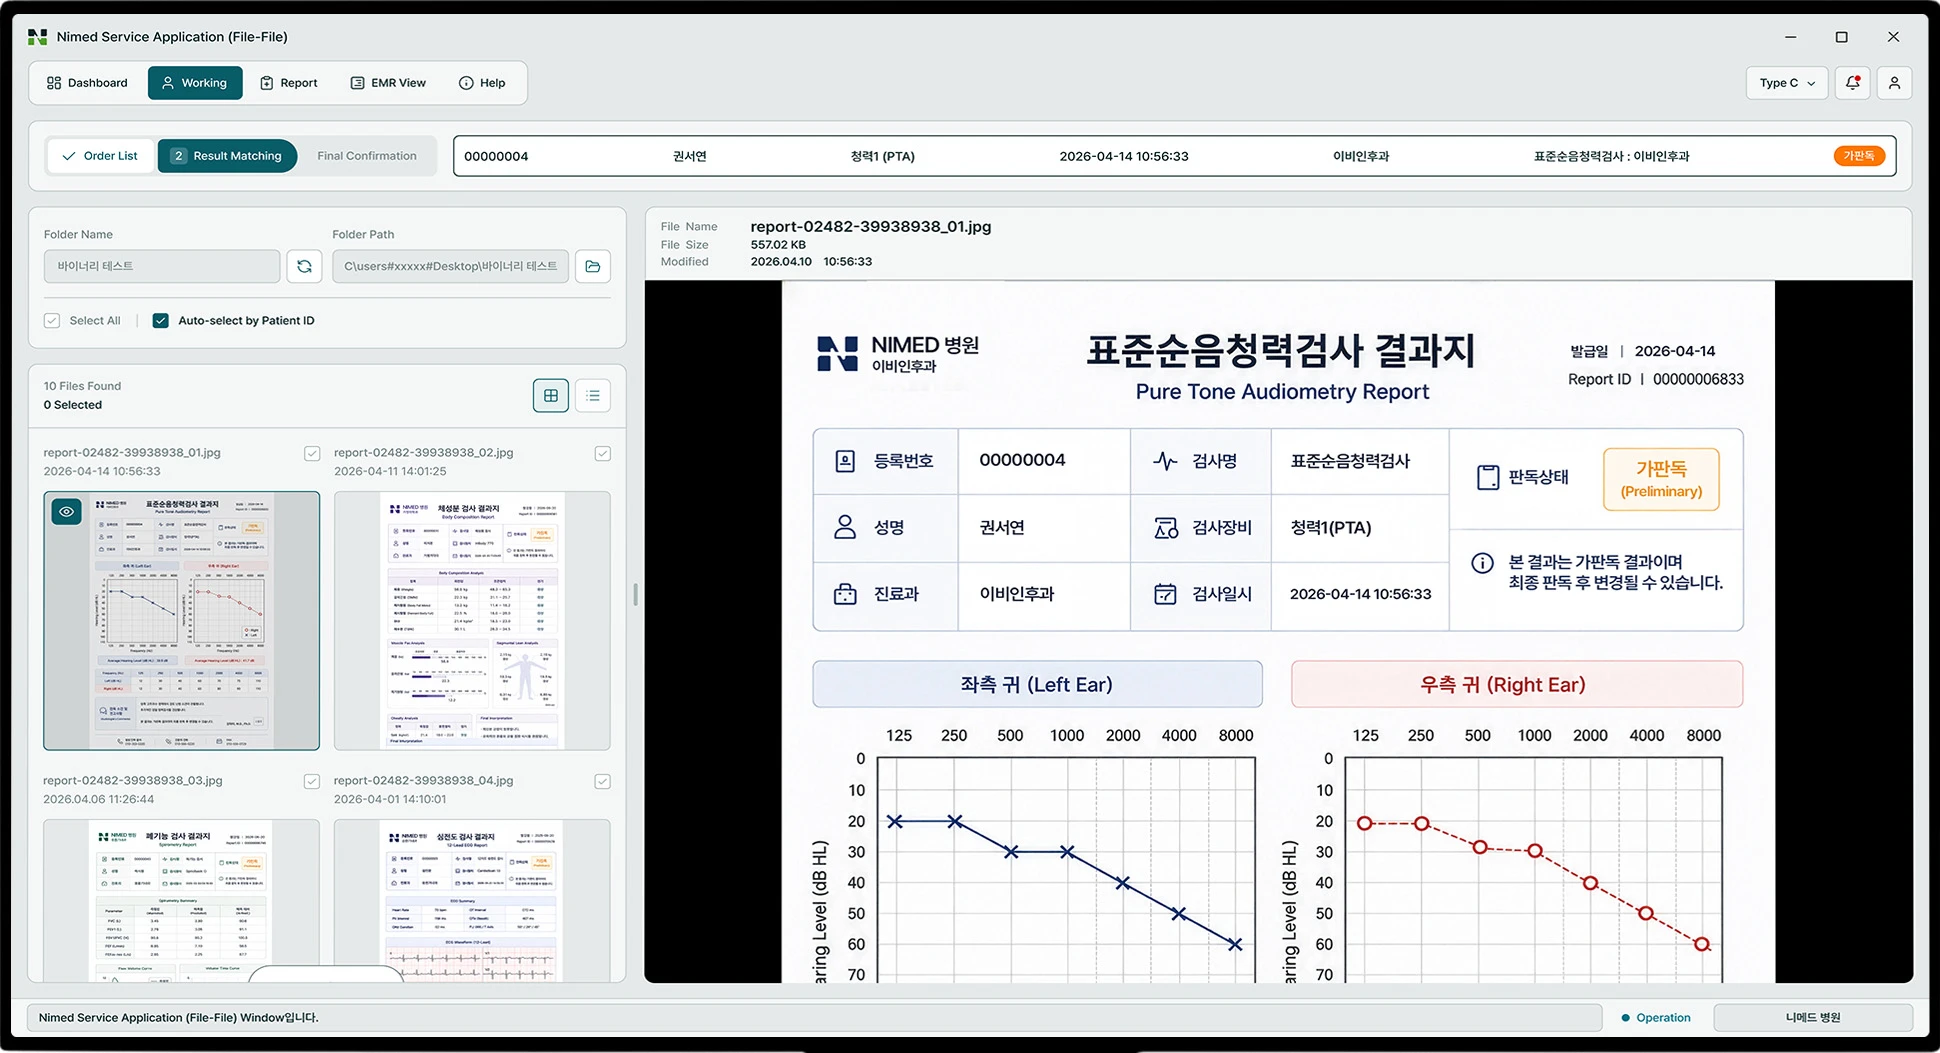Open notifications with the bell icon
The width and height of the screenshot is (1940, 1053).
[1853, 83]
